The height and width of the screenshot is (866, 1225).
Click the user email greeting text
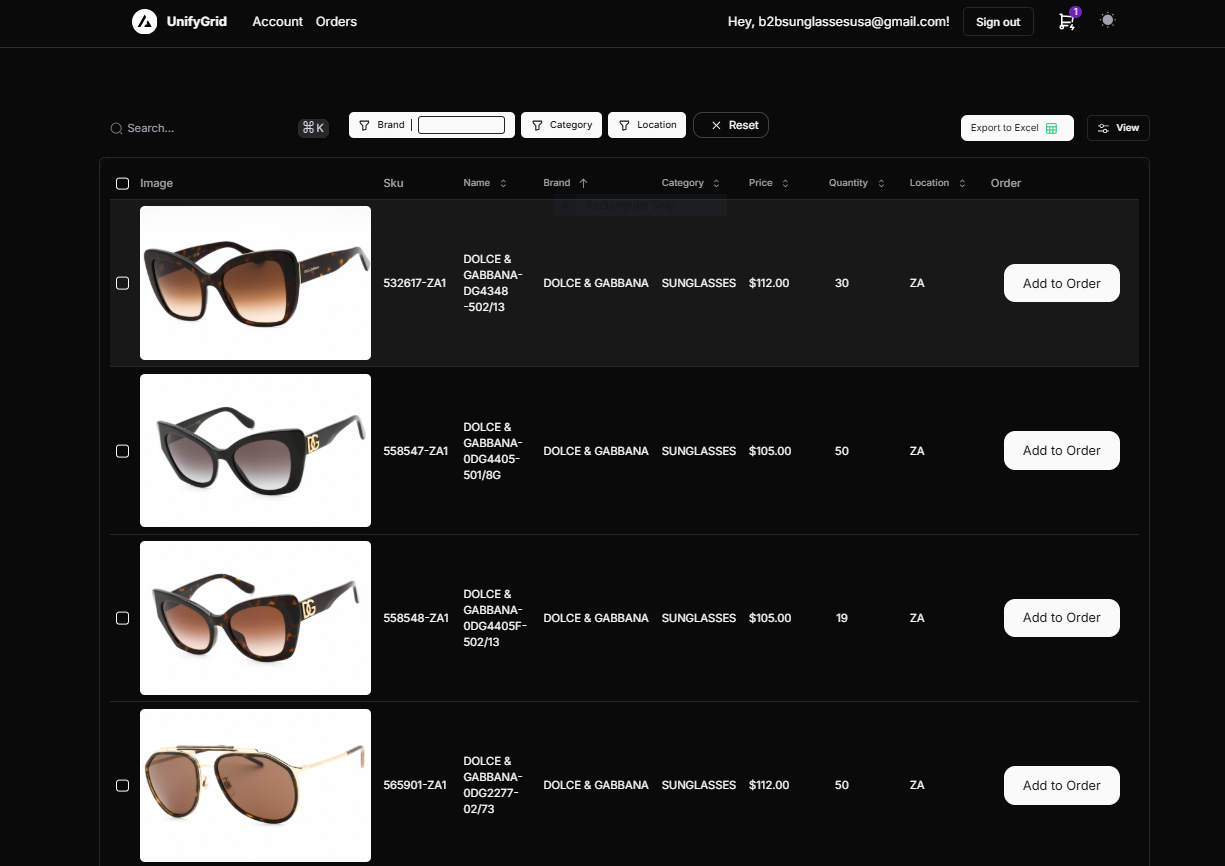pos(838,21)
